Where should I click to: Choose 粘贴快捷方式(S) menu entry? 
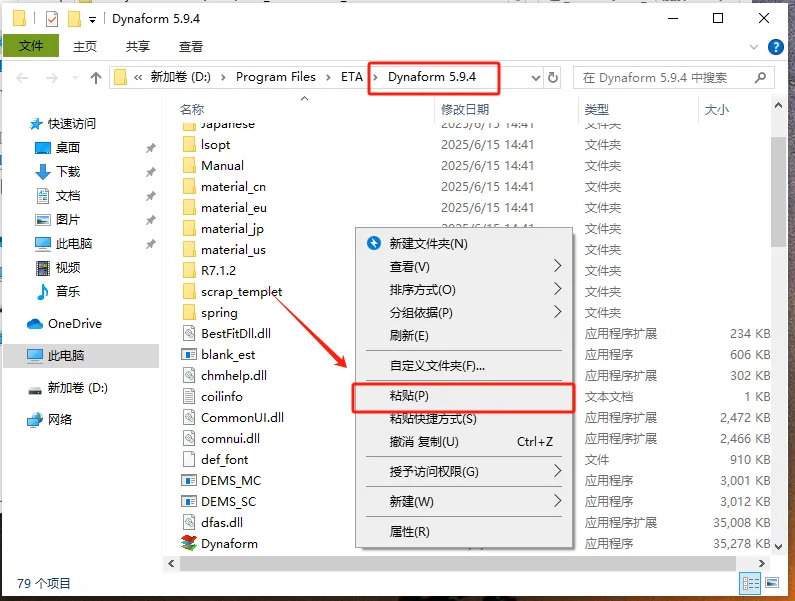(464, 419)
